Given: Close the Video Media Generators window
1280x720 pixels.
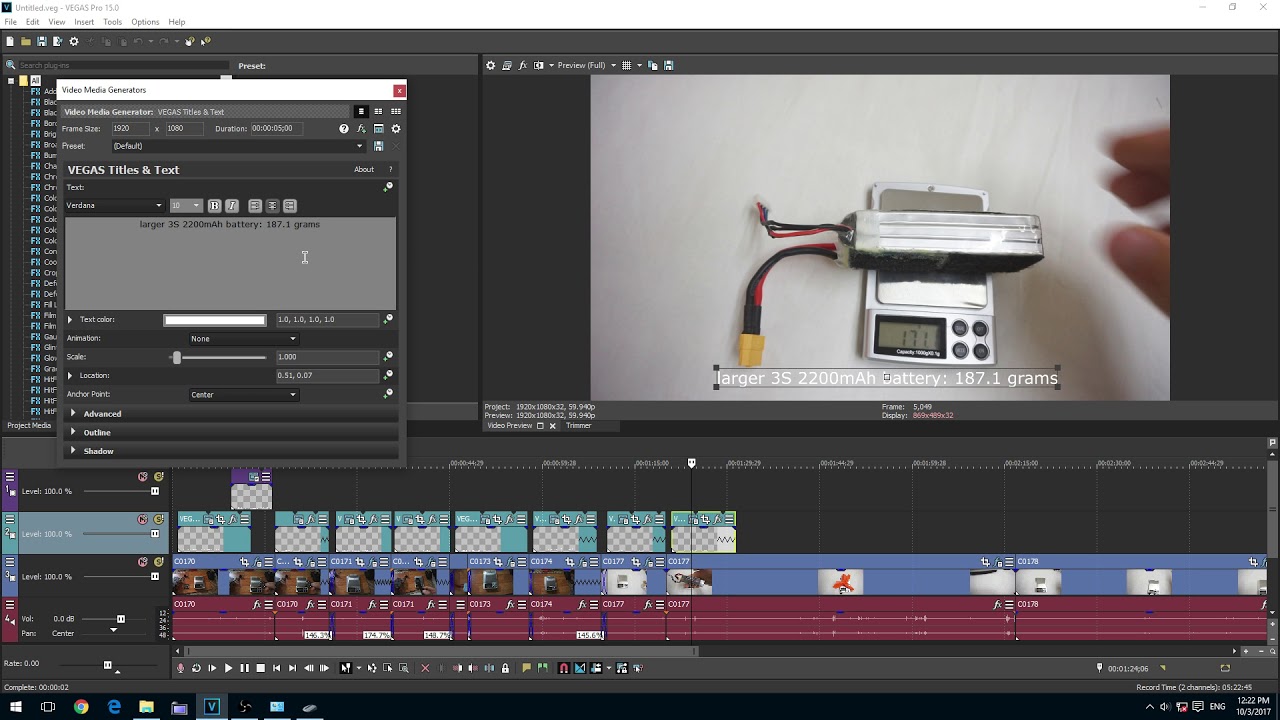Looking at the screenshot, I should (x=399, y=90).
